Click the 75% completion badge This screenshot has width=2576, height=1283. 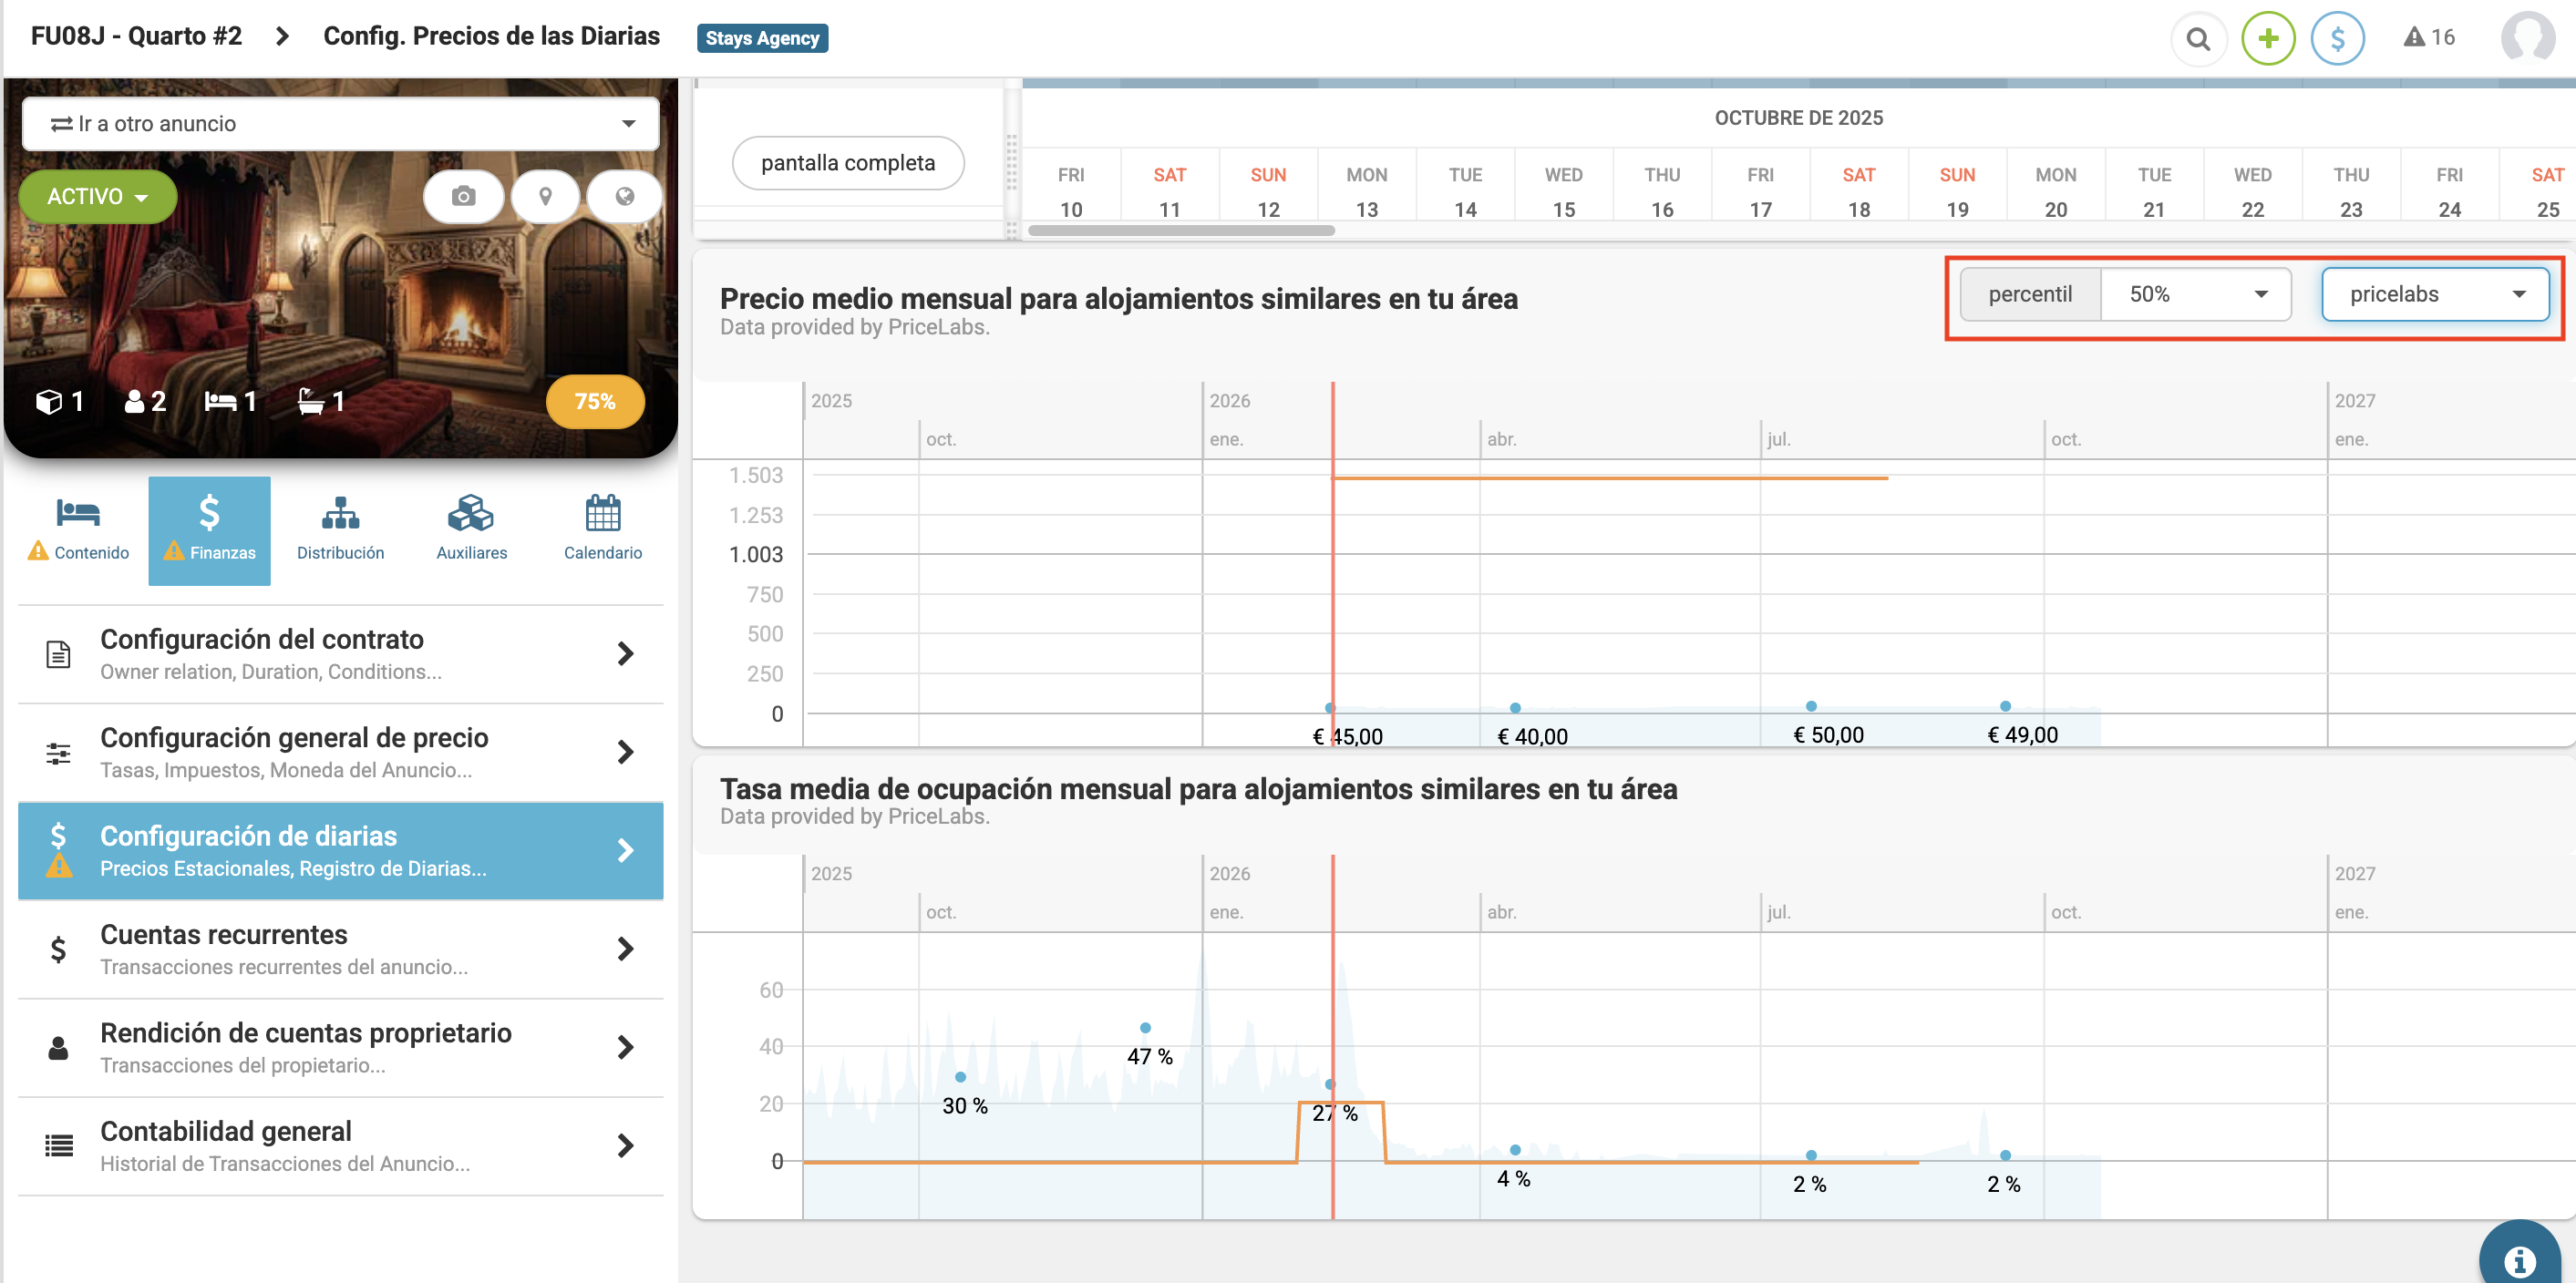(x=594, y=402)
